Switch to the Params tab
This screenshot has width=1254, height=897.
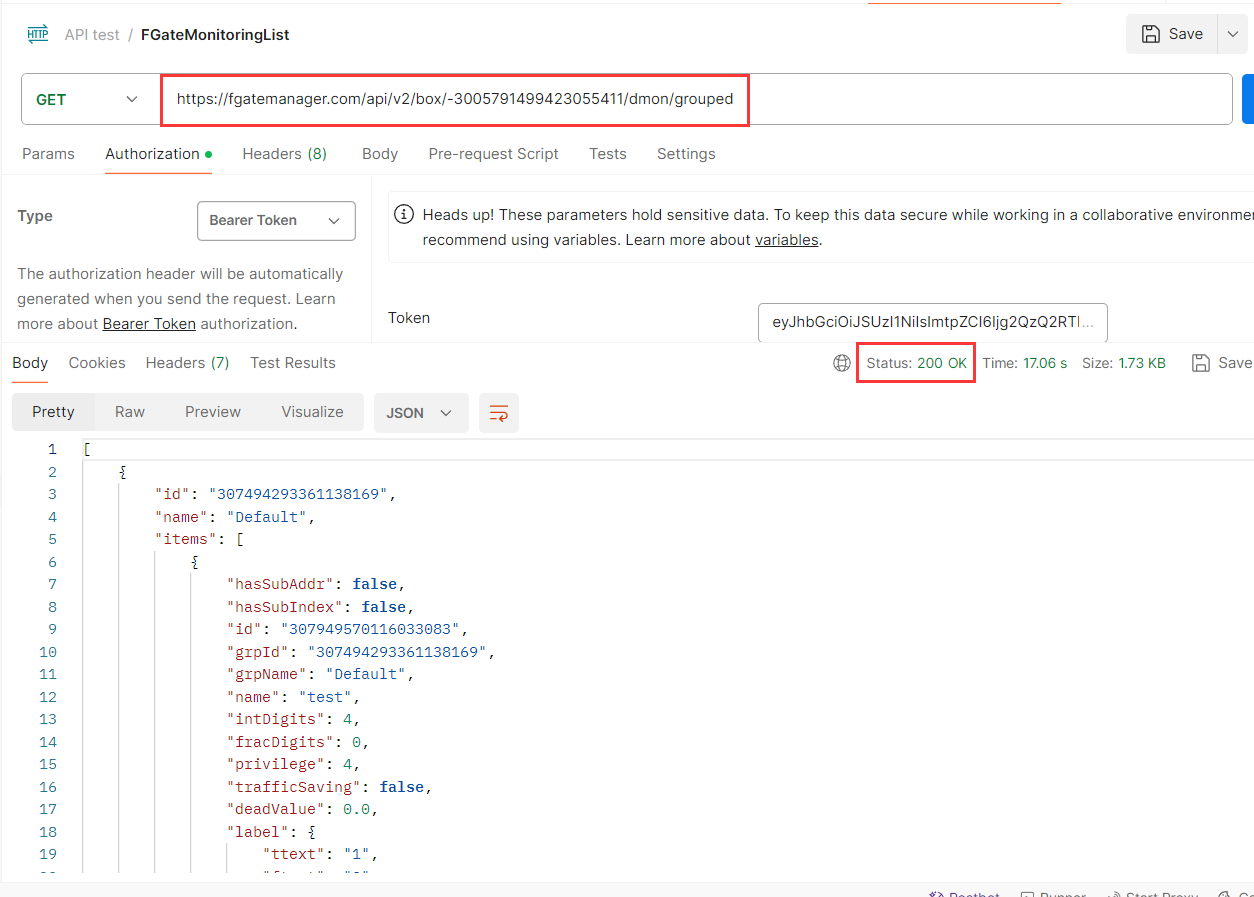(x=48, y=154)
